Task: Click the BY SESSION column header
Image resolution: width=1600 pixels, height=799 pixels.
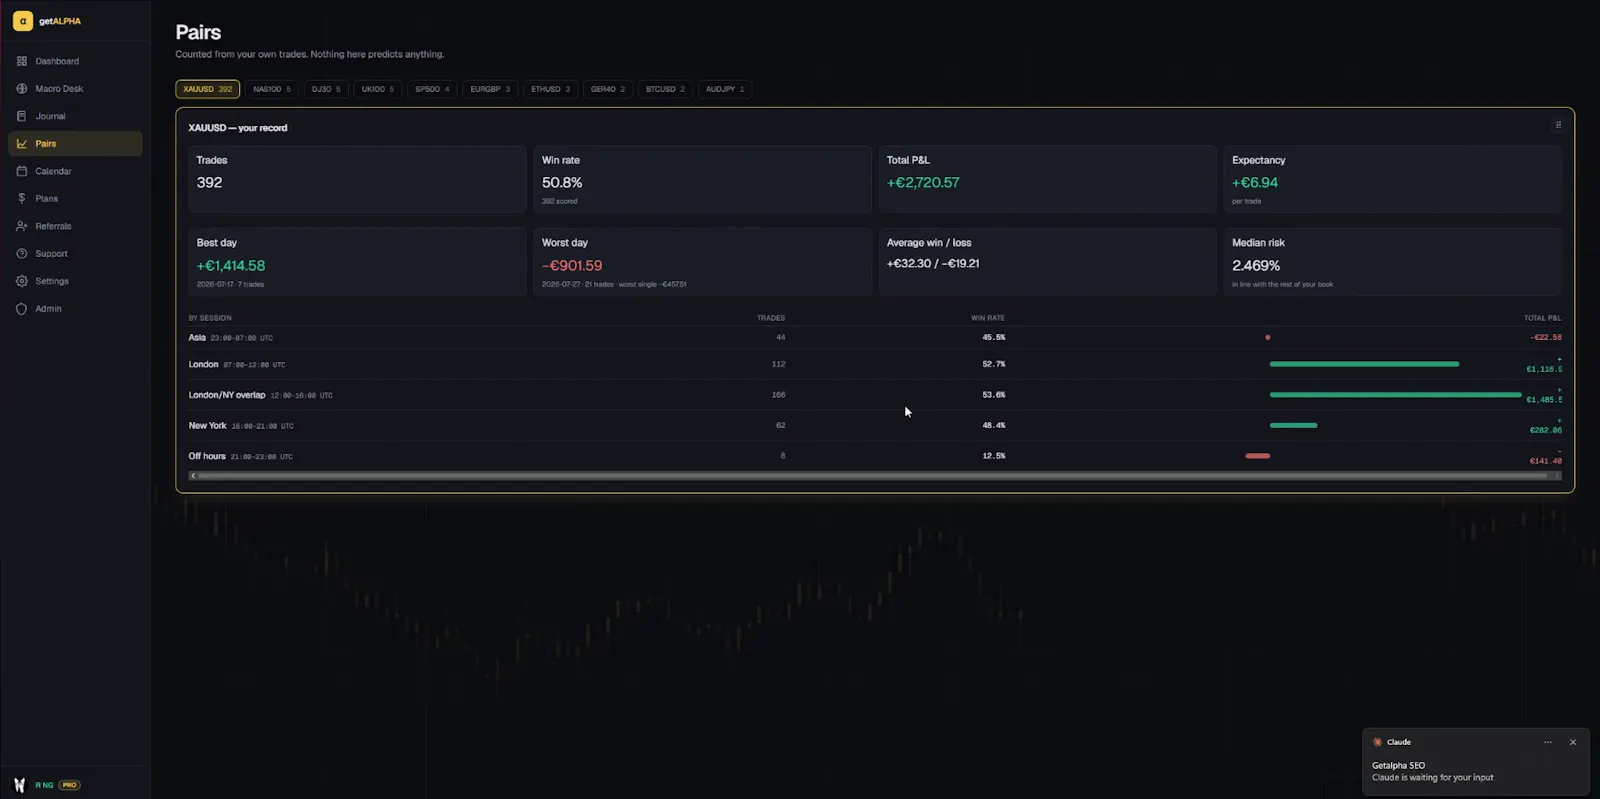Action: click(210, 318)
